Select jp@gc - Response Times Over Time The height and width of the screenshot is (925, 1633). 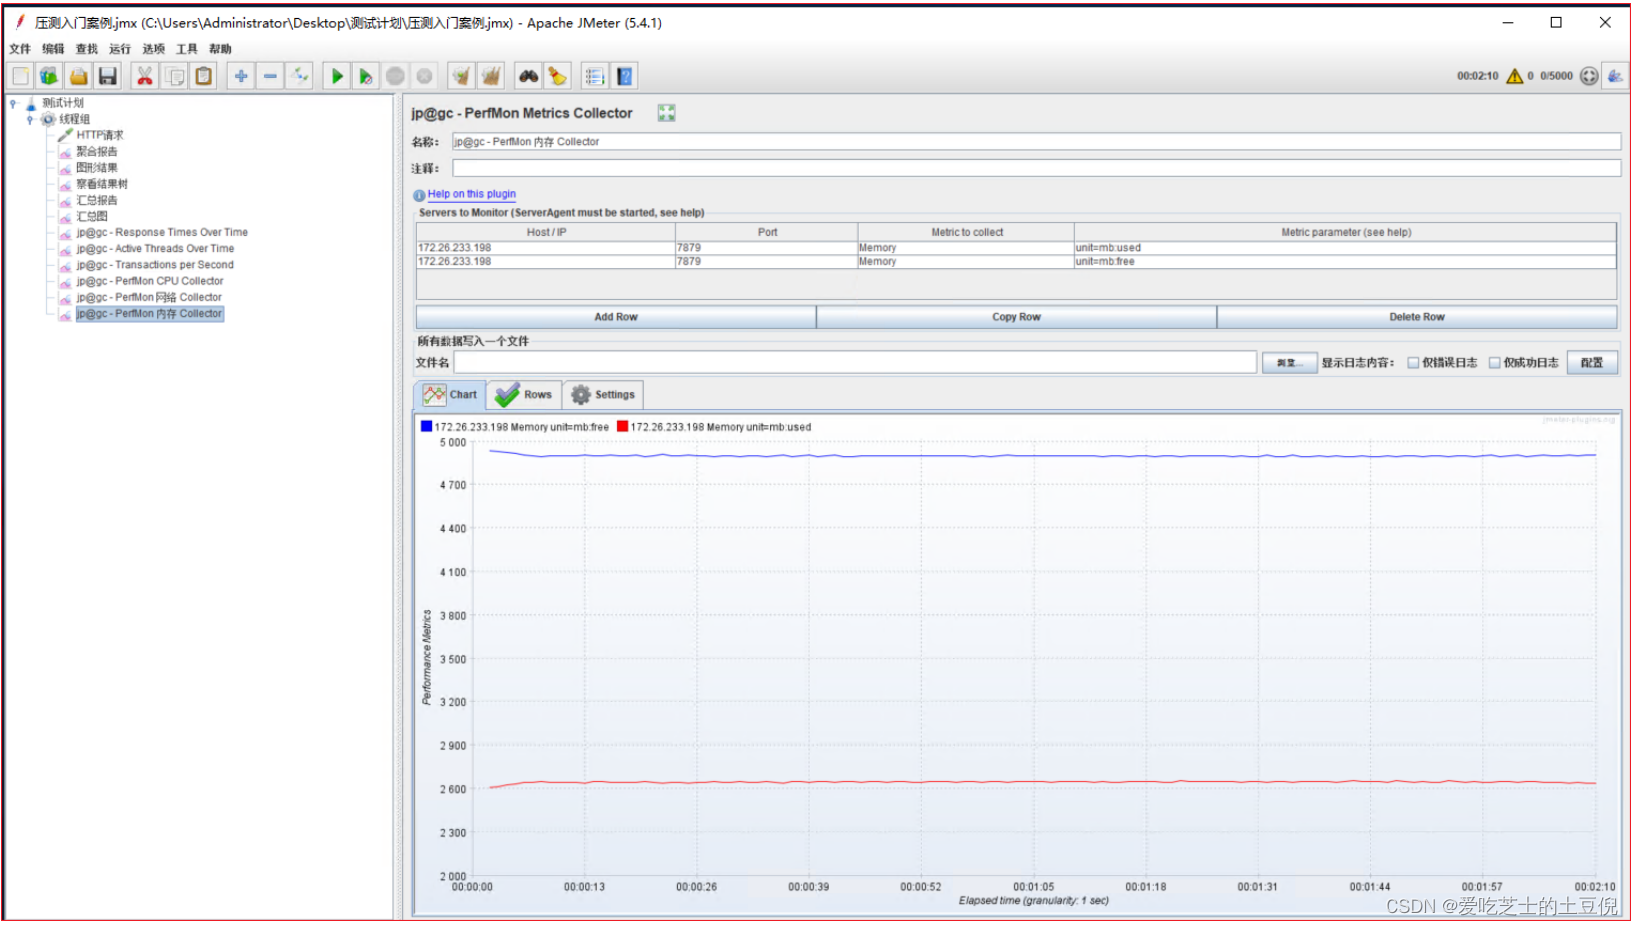(162, 232)
